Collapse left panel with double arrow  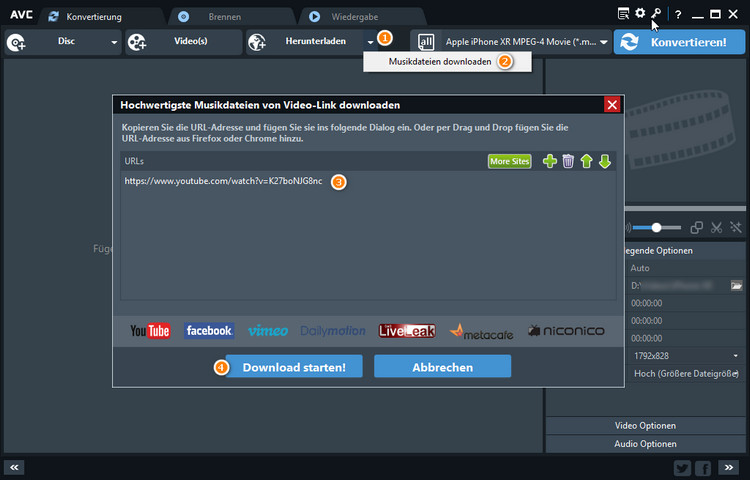click(x=14, y=467)
